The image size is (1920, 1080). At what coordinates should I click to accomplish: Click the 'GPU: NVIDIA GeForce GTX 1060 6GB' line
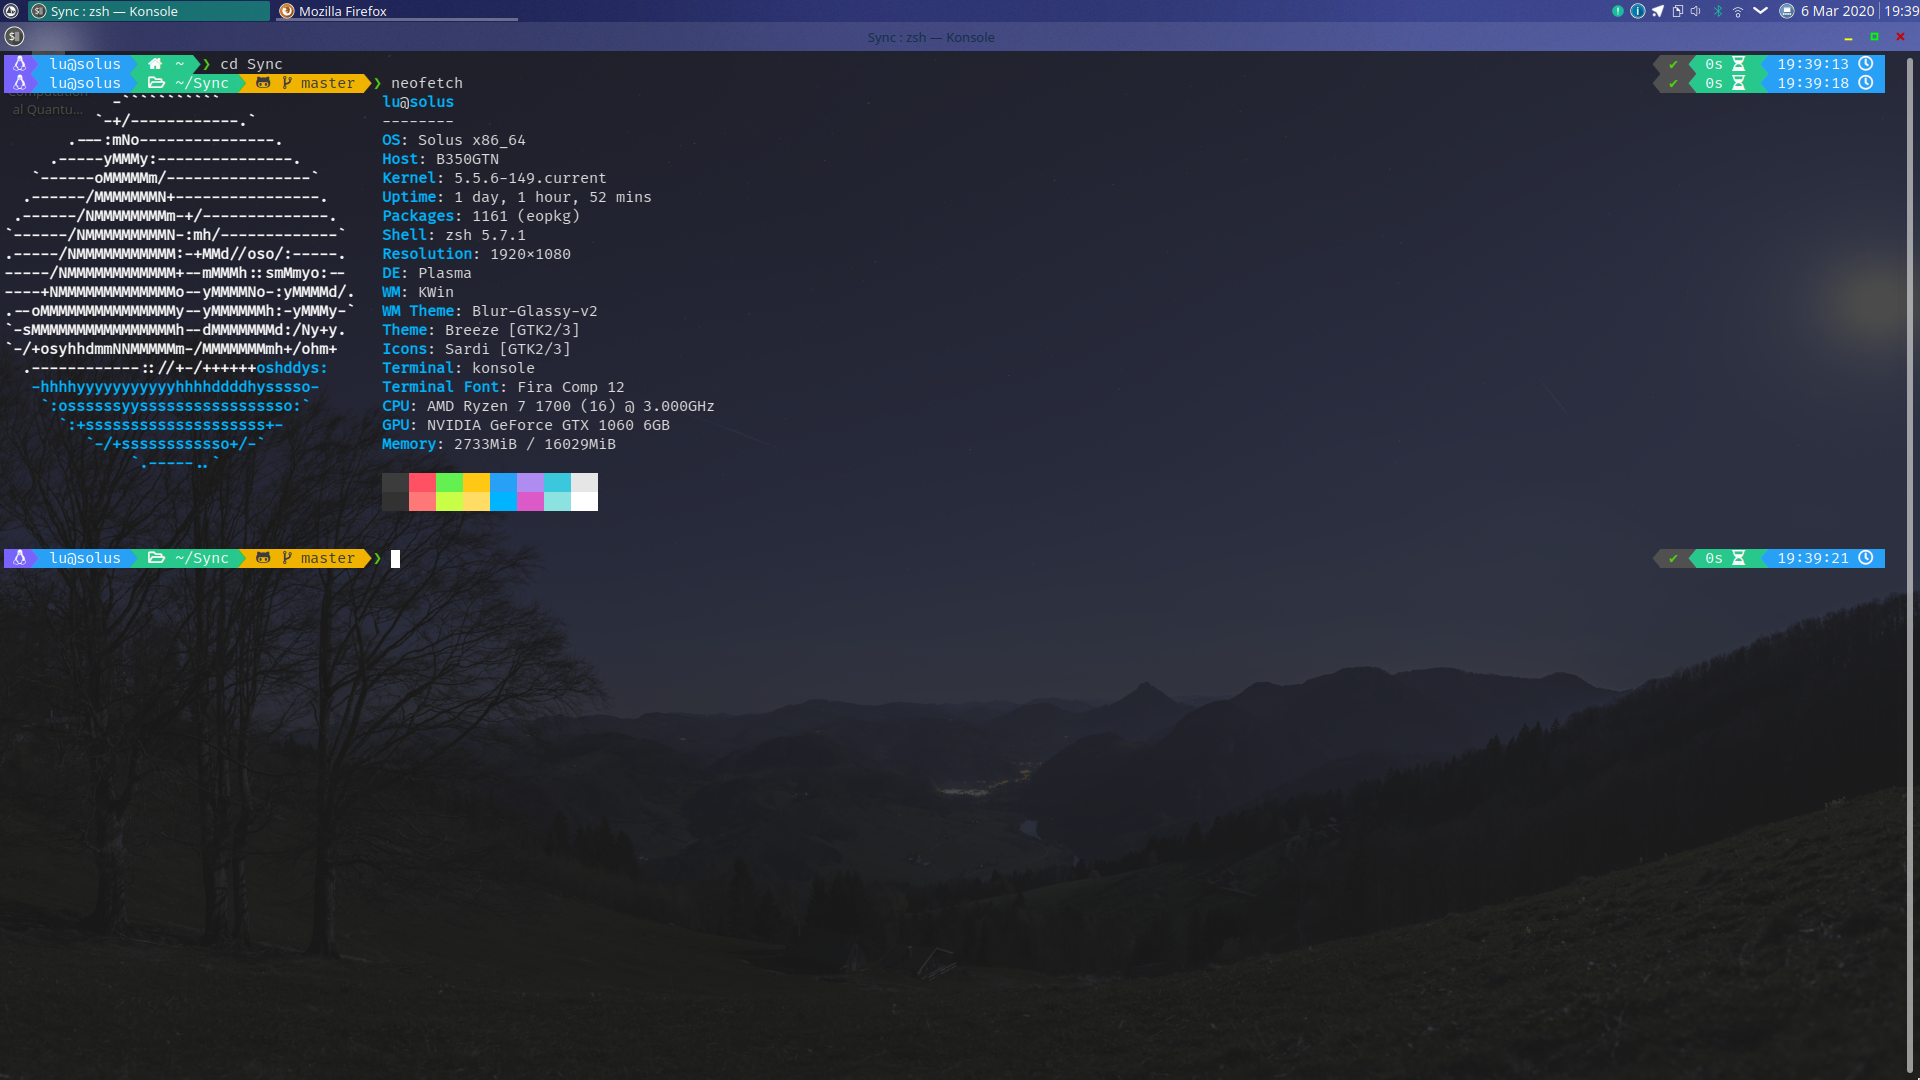tap(526, 425)
